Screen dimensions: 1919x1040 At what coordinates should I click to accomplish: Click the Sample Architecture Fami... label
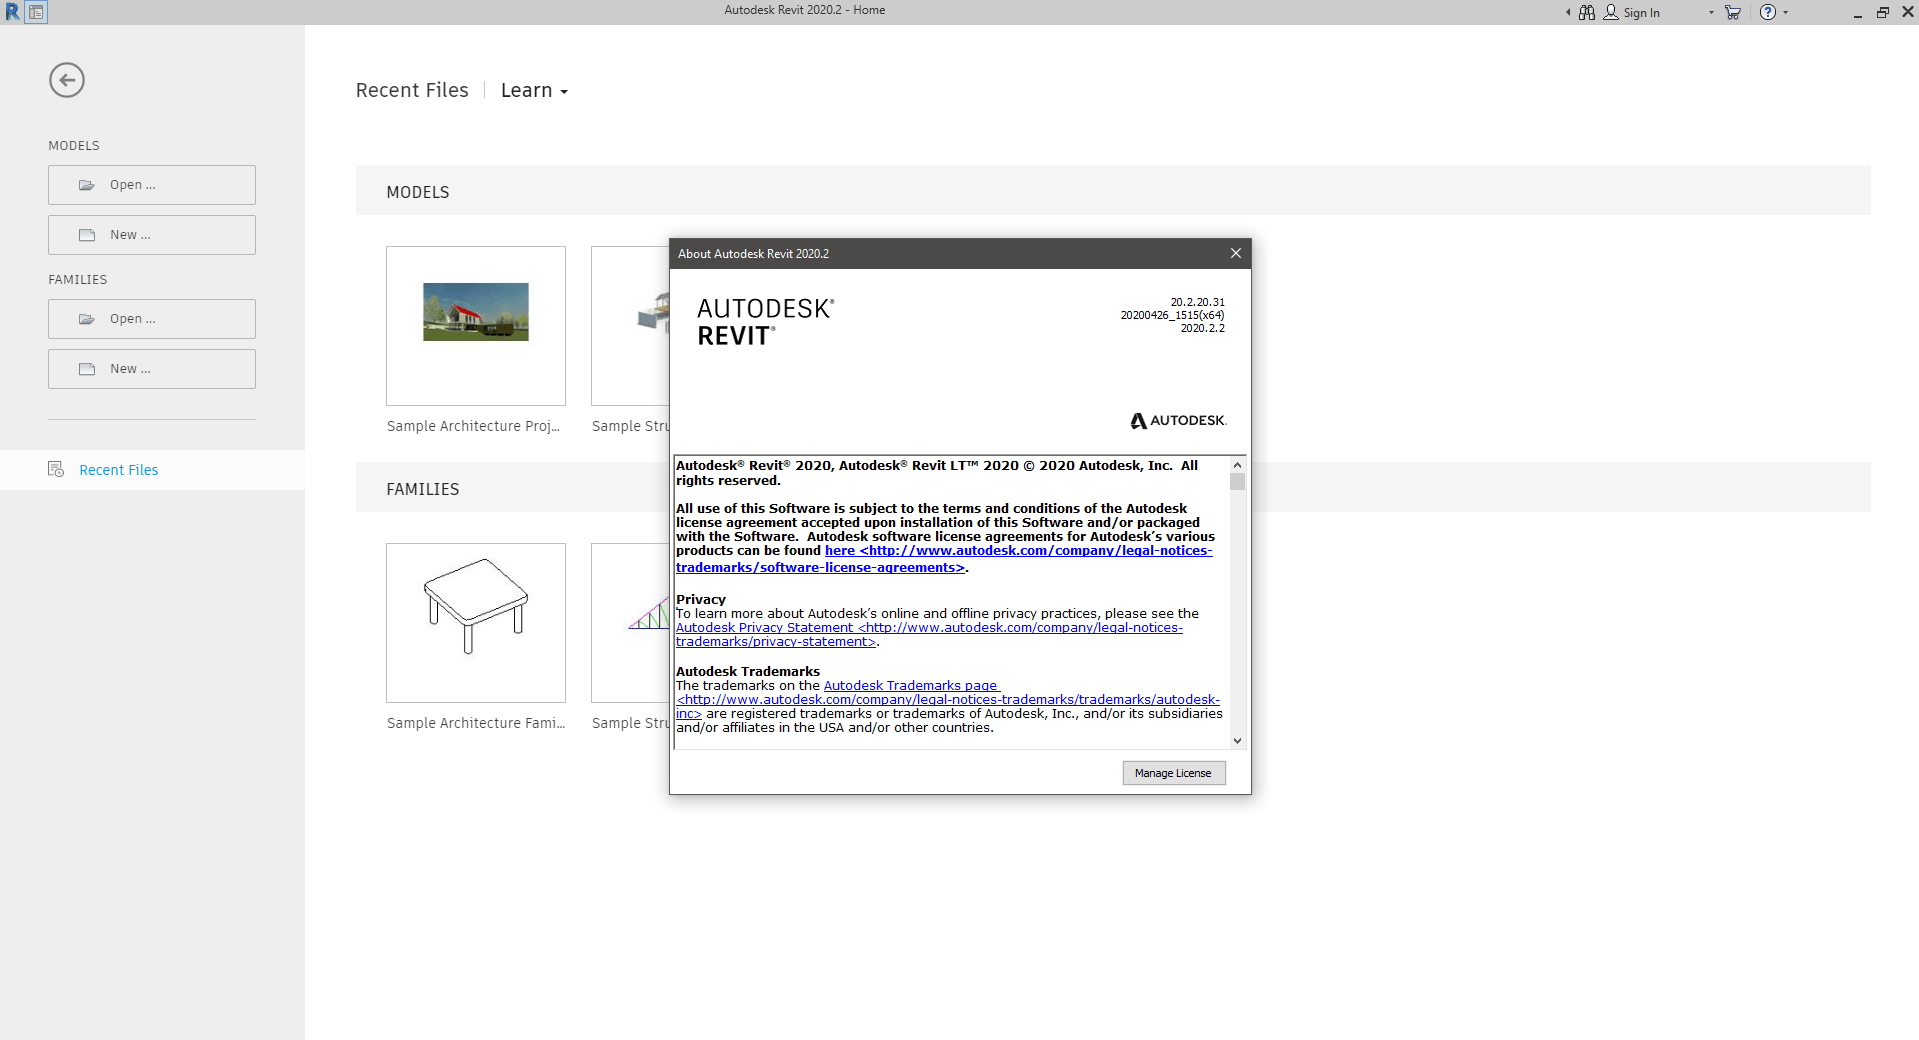click(x=476, y=723)
